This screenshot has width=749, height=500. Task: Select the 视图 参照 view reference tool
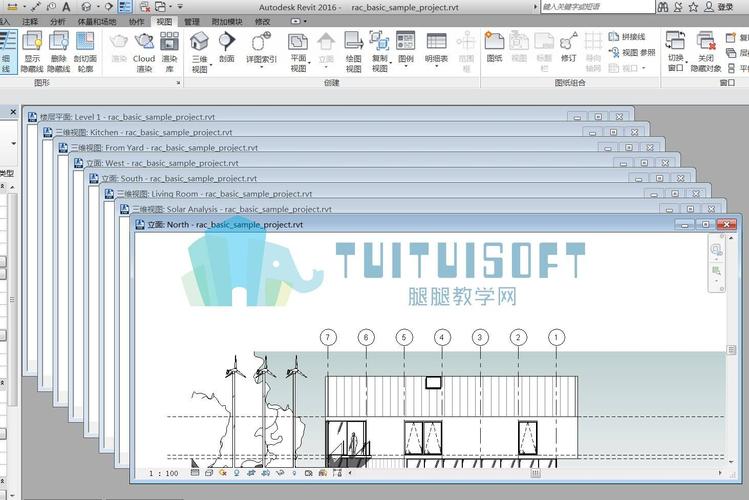pos(631,52)
